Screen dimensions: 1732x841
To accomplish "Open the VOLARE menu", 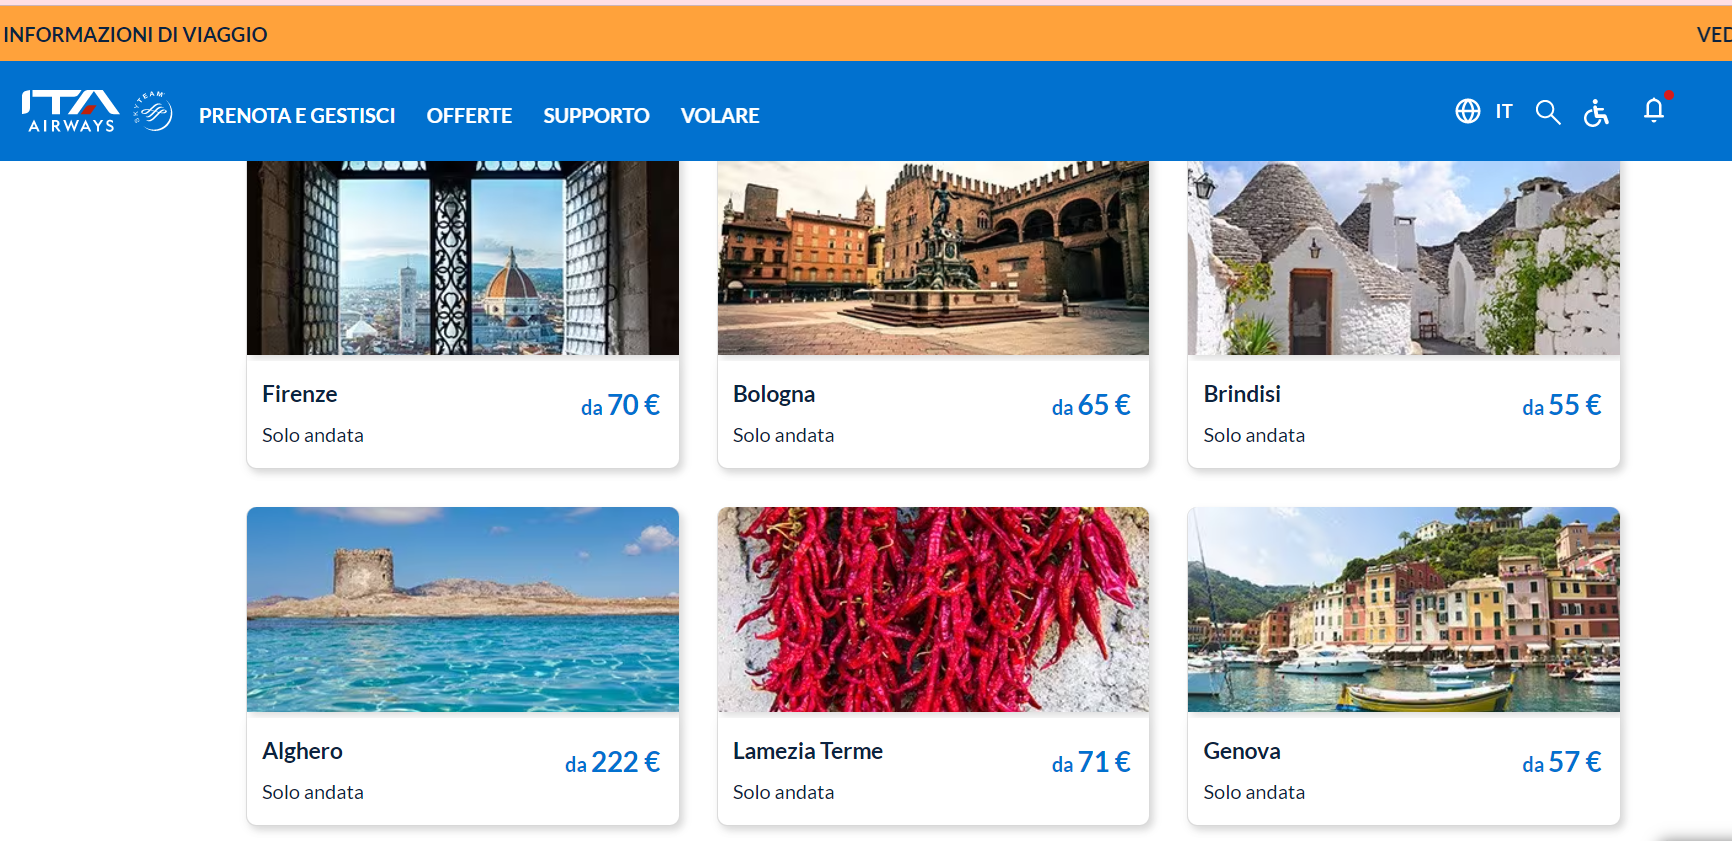I will tap(719, 116).
